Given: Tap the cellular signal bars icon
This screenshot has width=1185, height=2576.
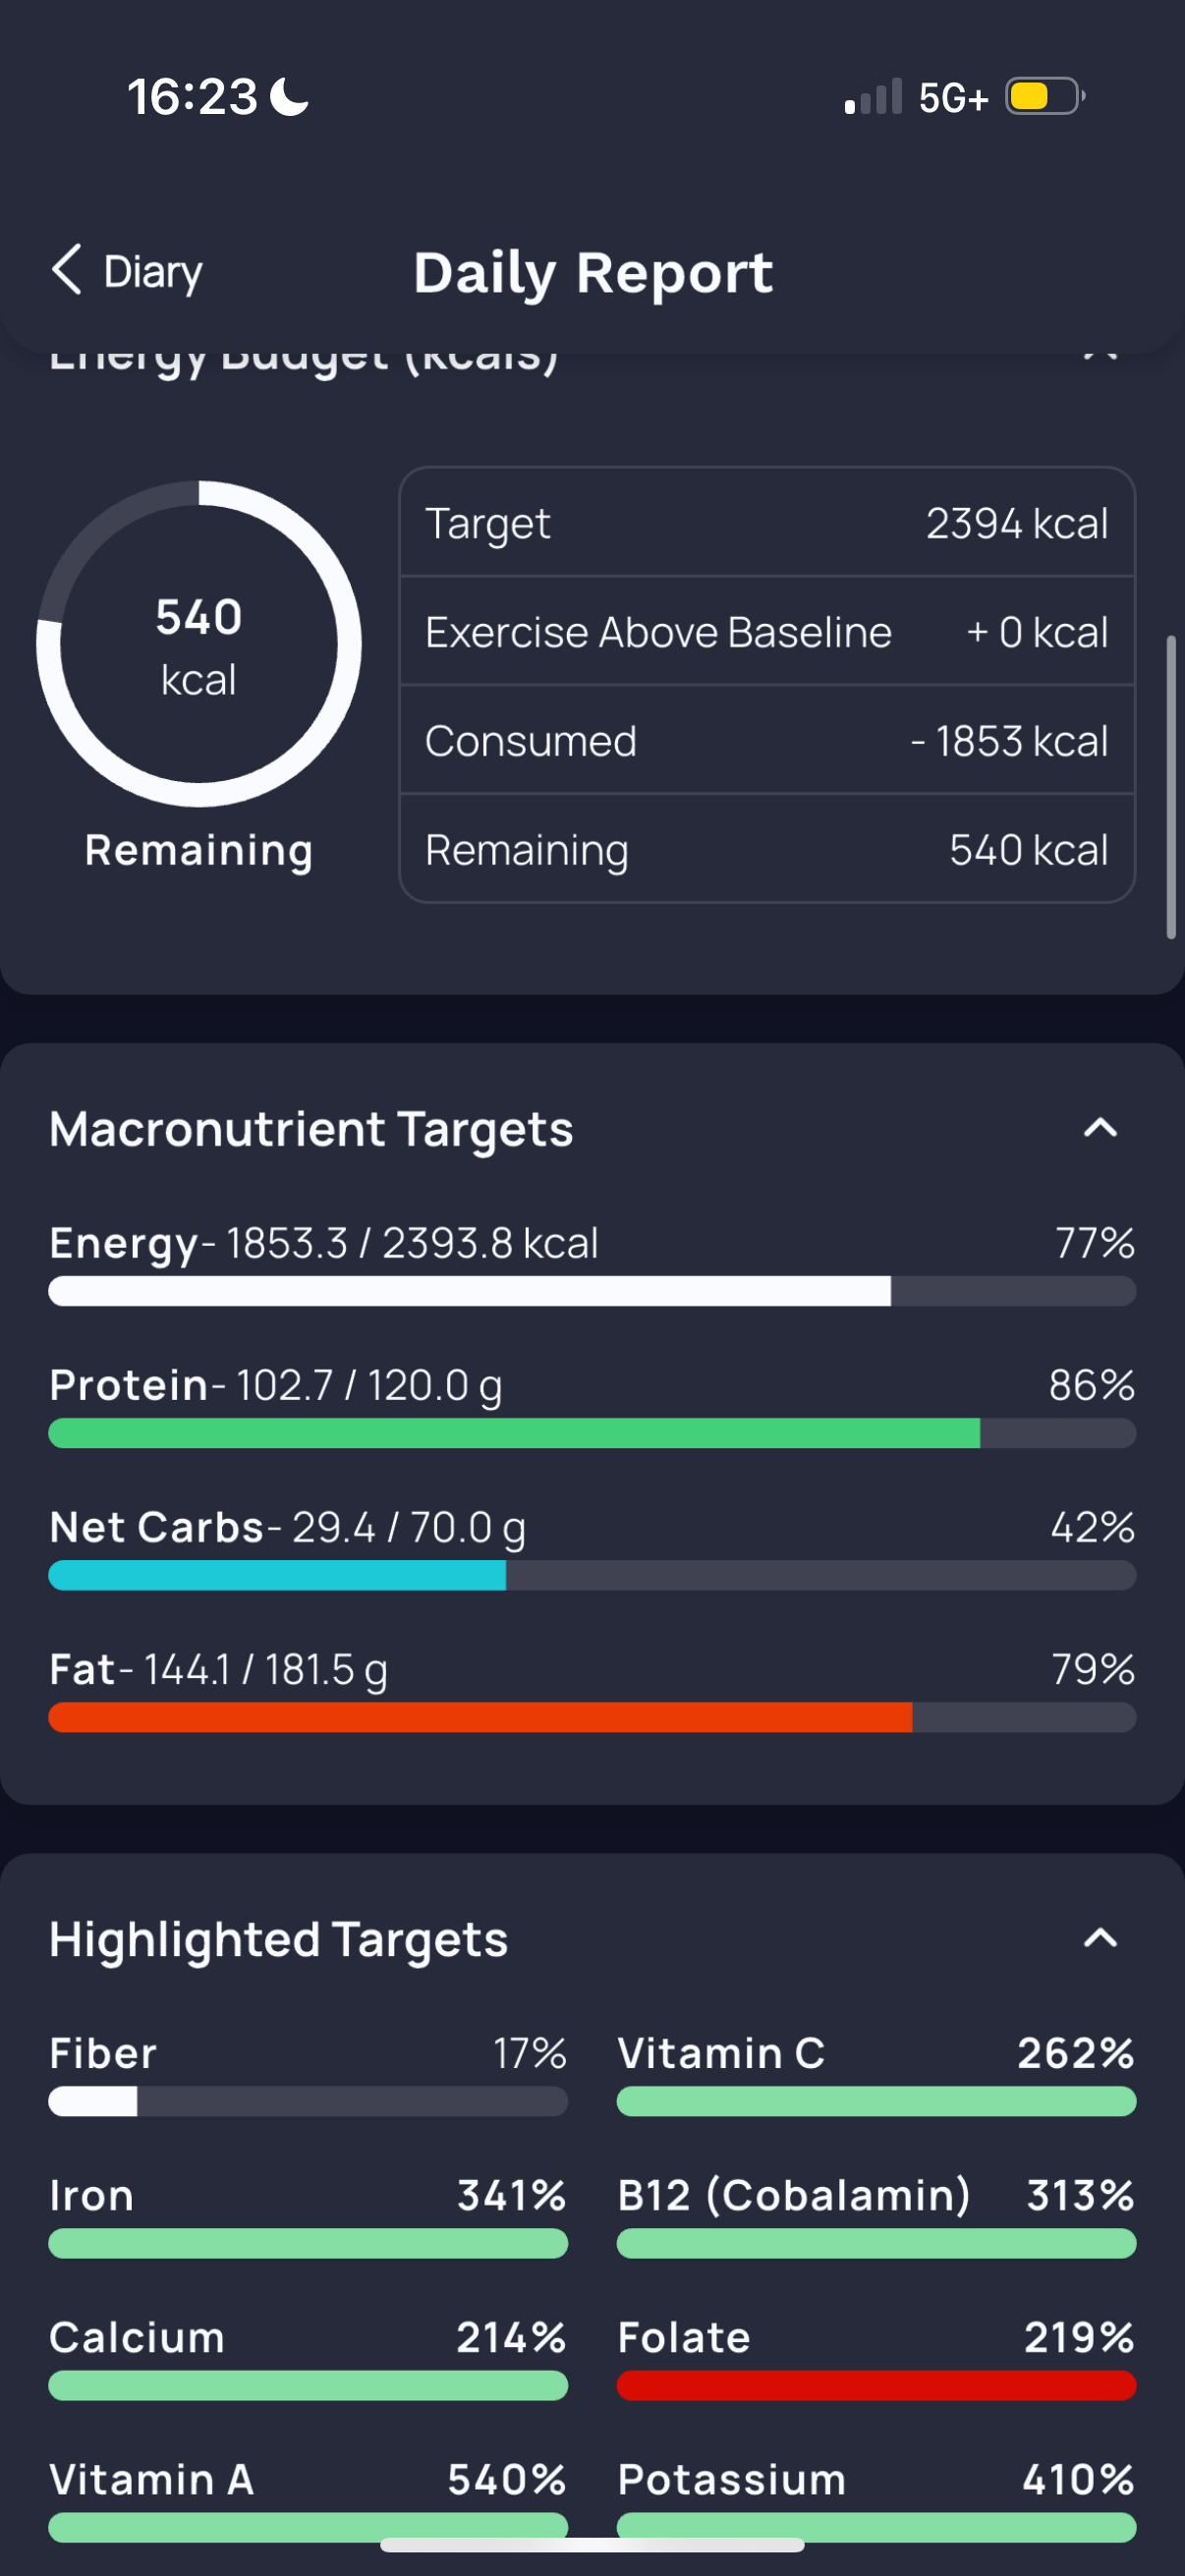Looking at the screenshot, I should (873, 97).
